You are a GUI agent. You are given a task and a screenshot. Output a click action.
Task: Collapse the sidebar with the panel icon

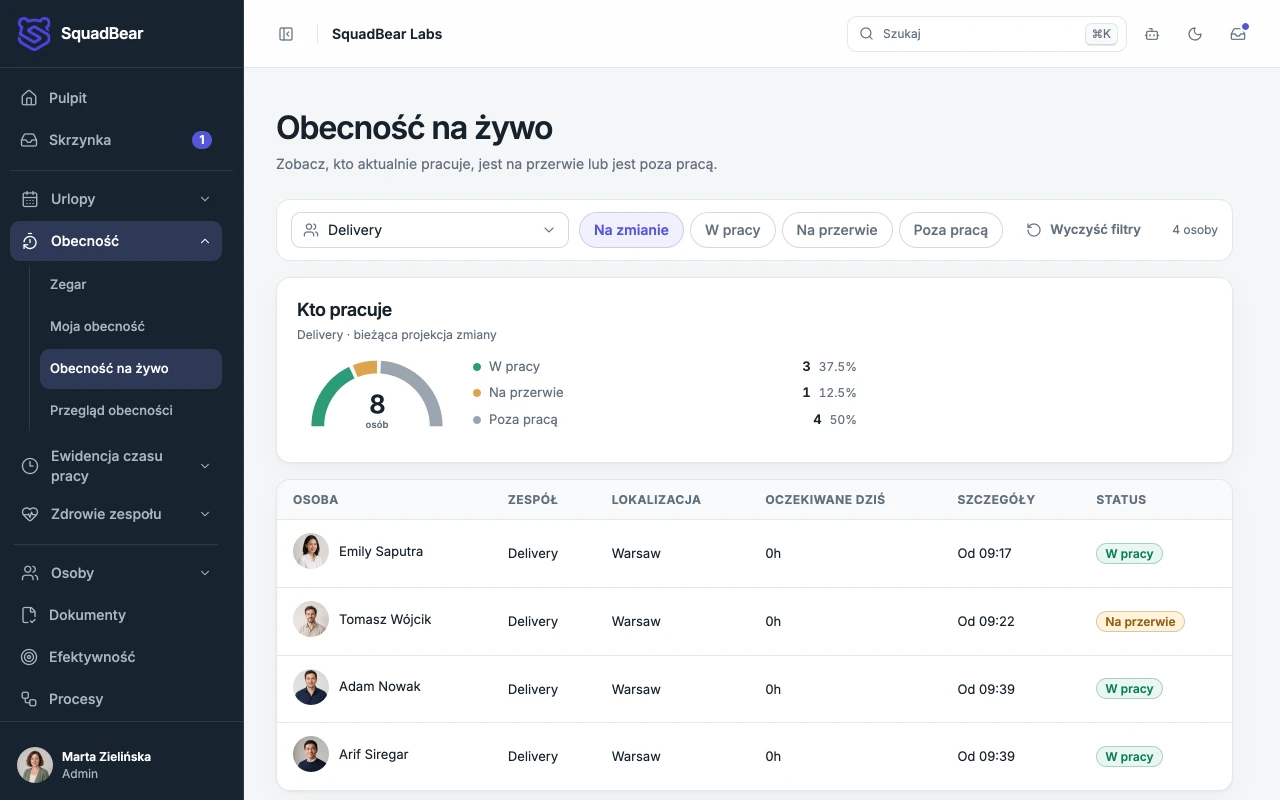(x=286, y=34)
